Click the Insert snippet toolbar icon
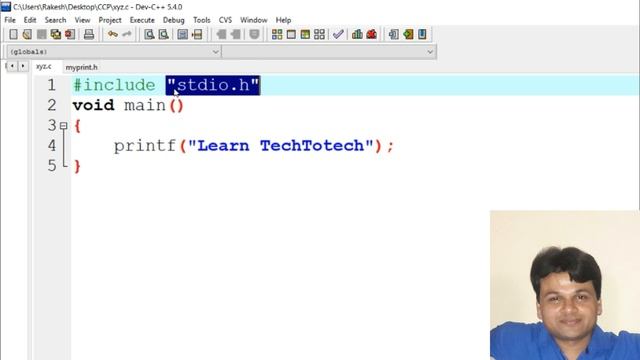This screenshot has height=360, width=640. pyautogui.click(x=393, y=34)
